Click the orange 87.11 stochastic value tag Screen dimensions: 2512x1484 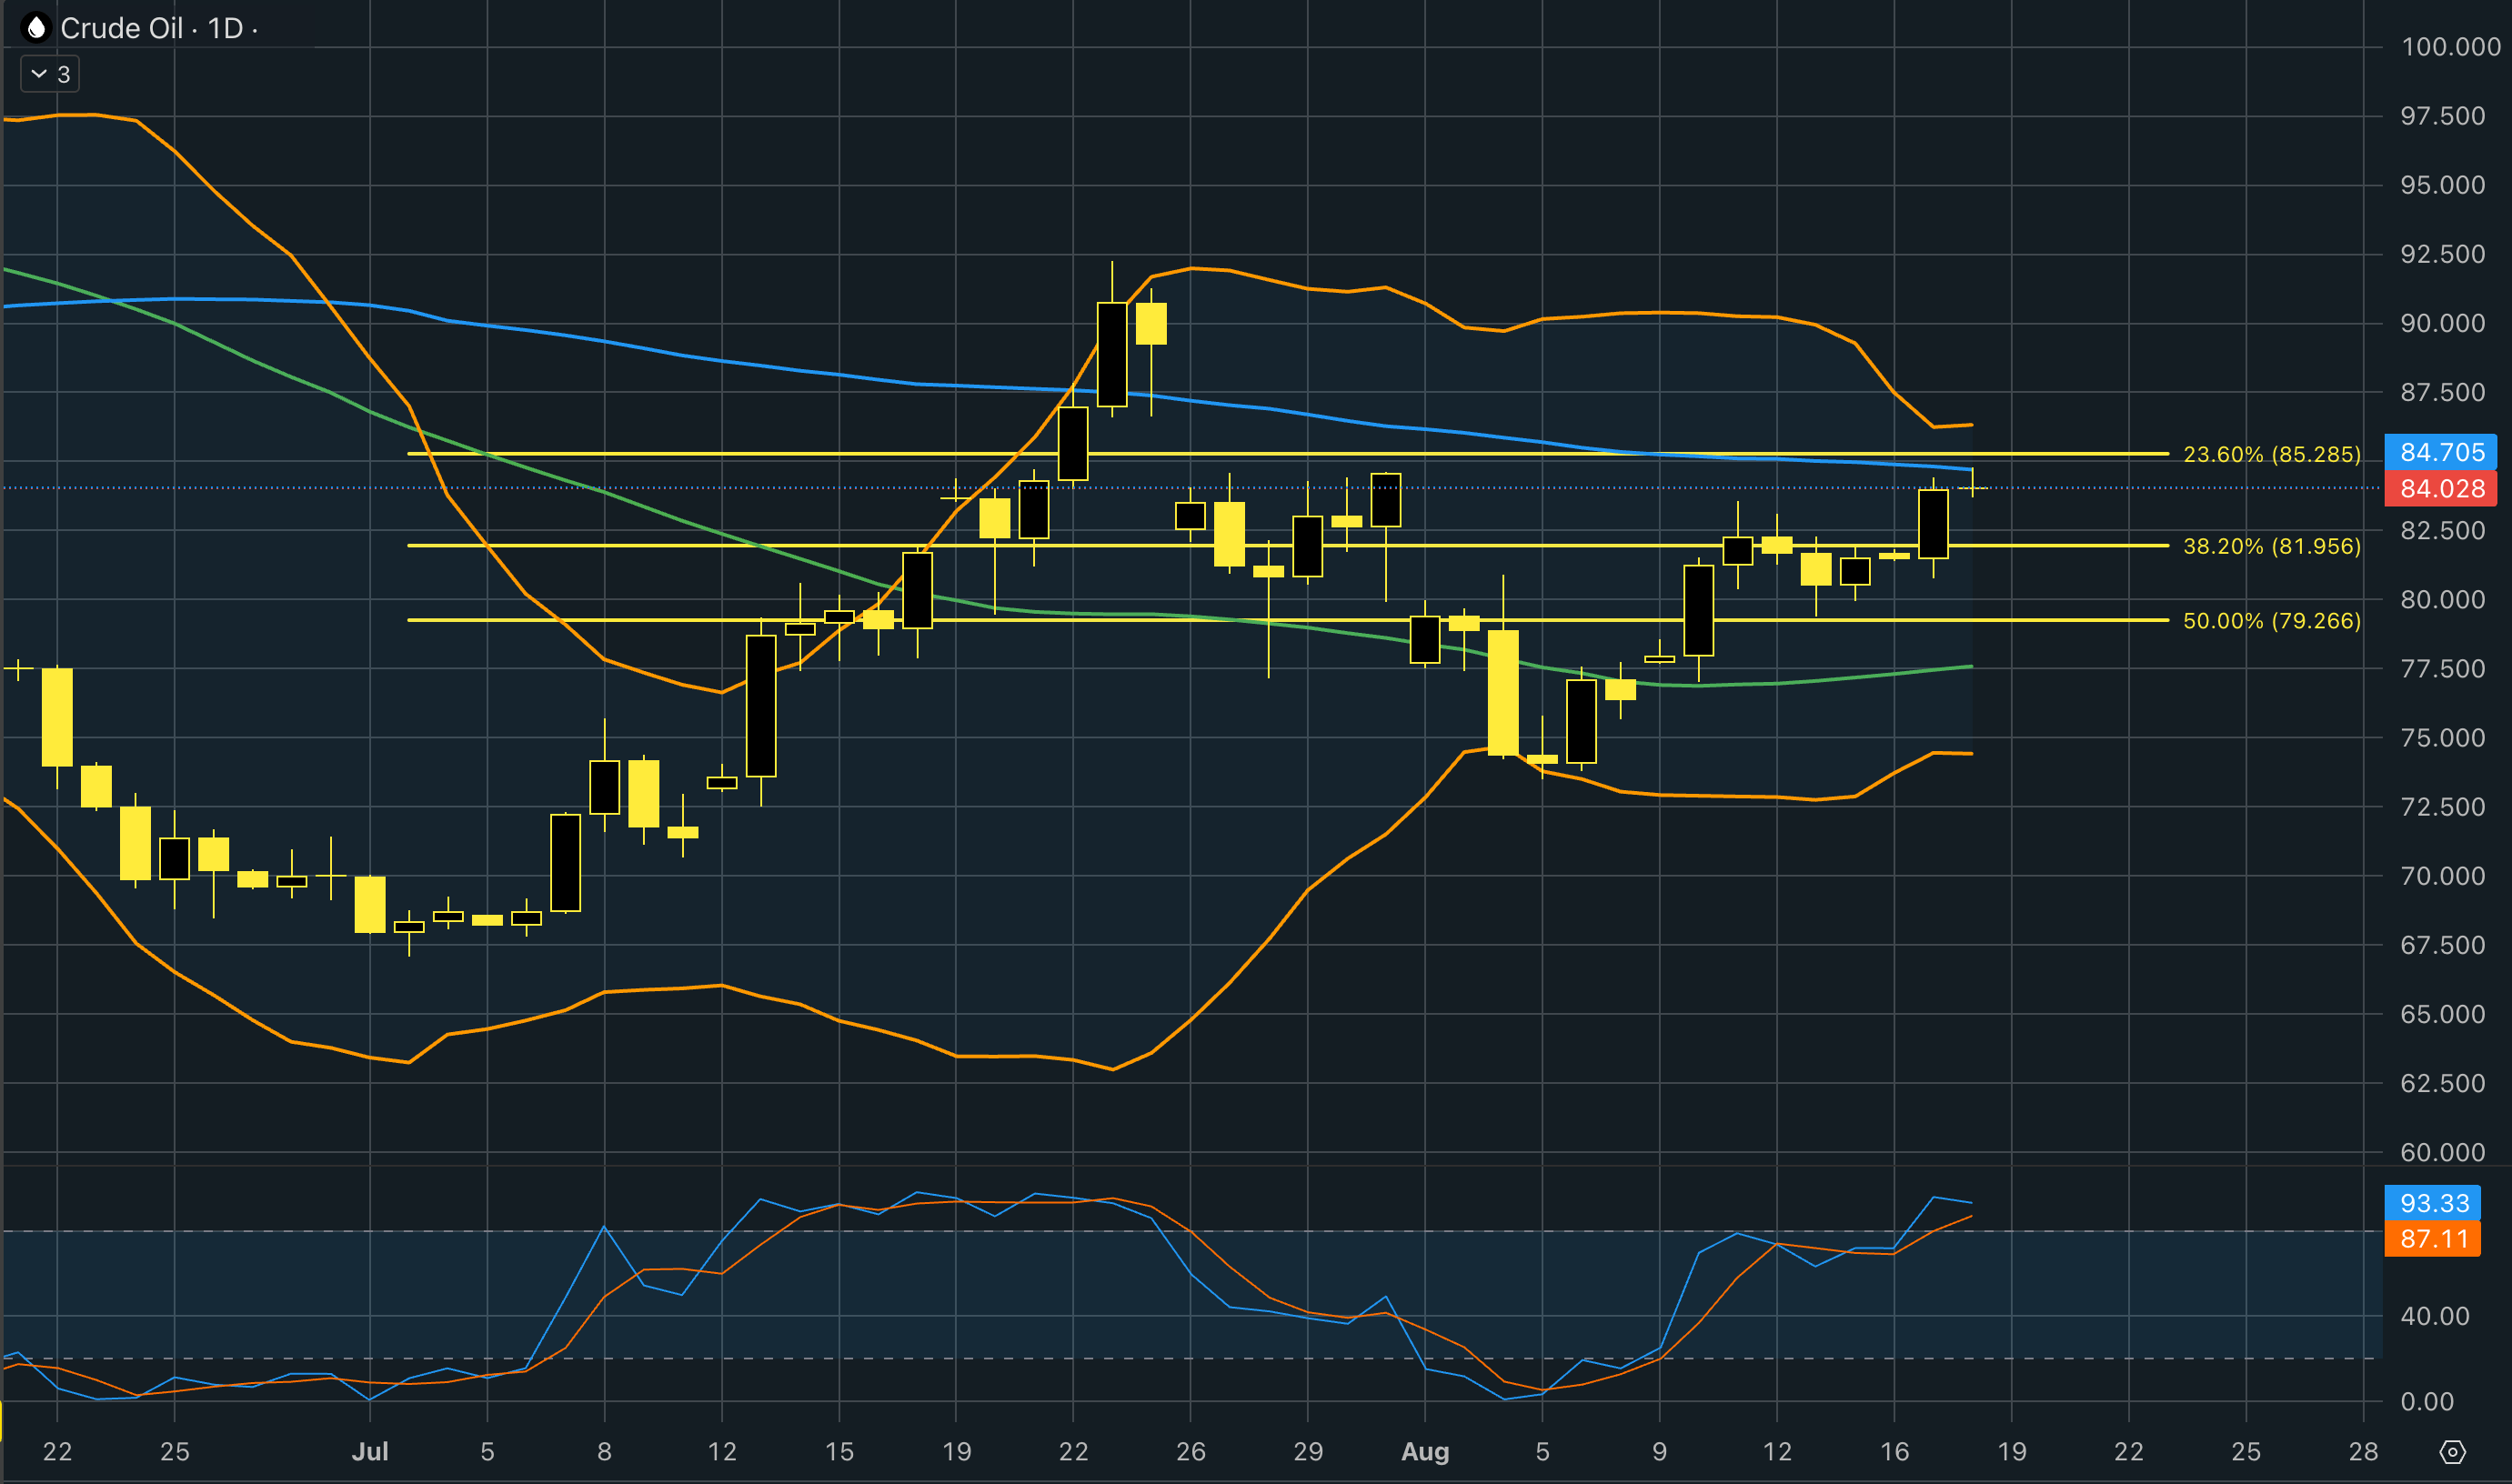pyautogui.click(x=2433, y=1239)
